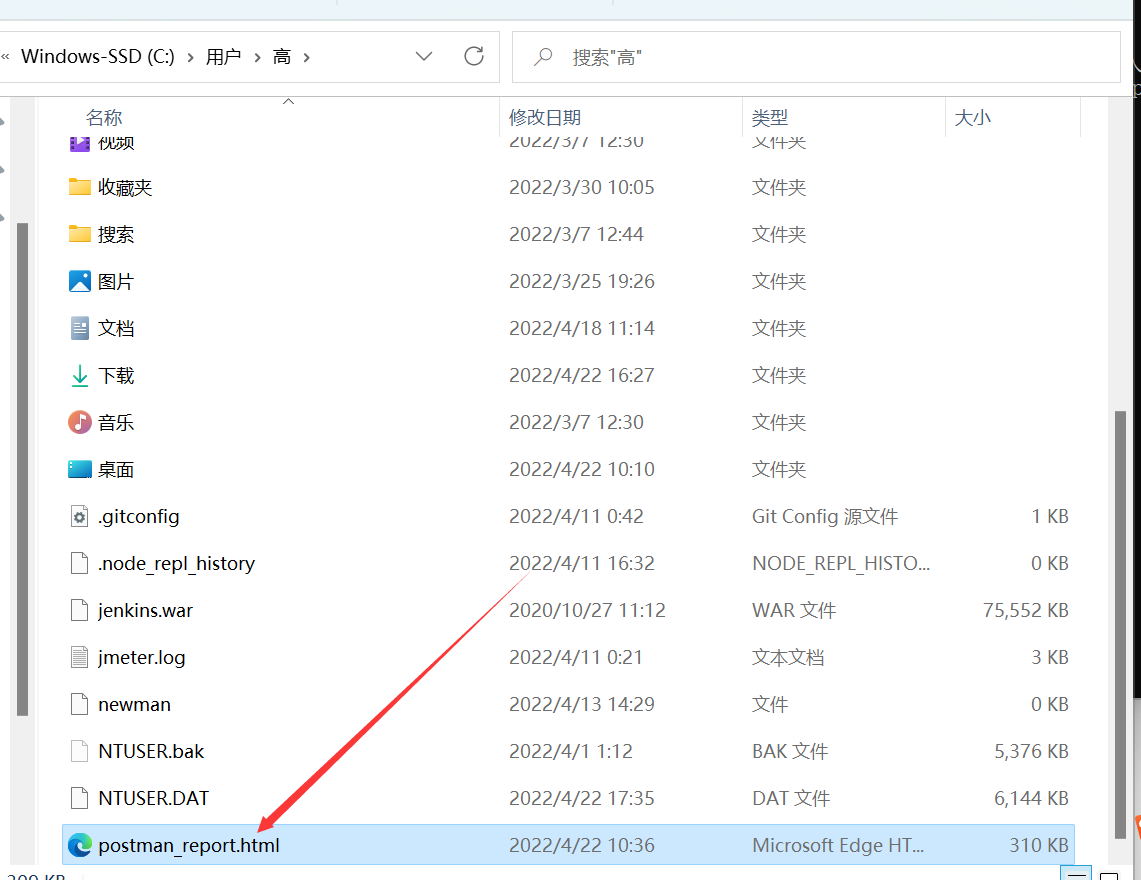Click the 75,552 KB size value

coord(1025,611)
